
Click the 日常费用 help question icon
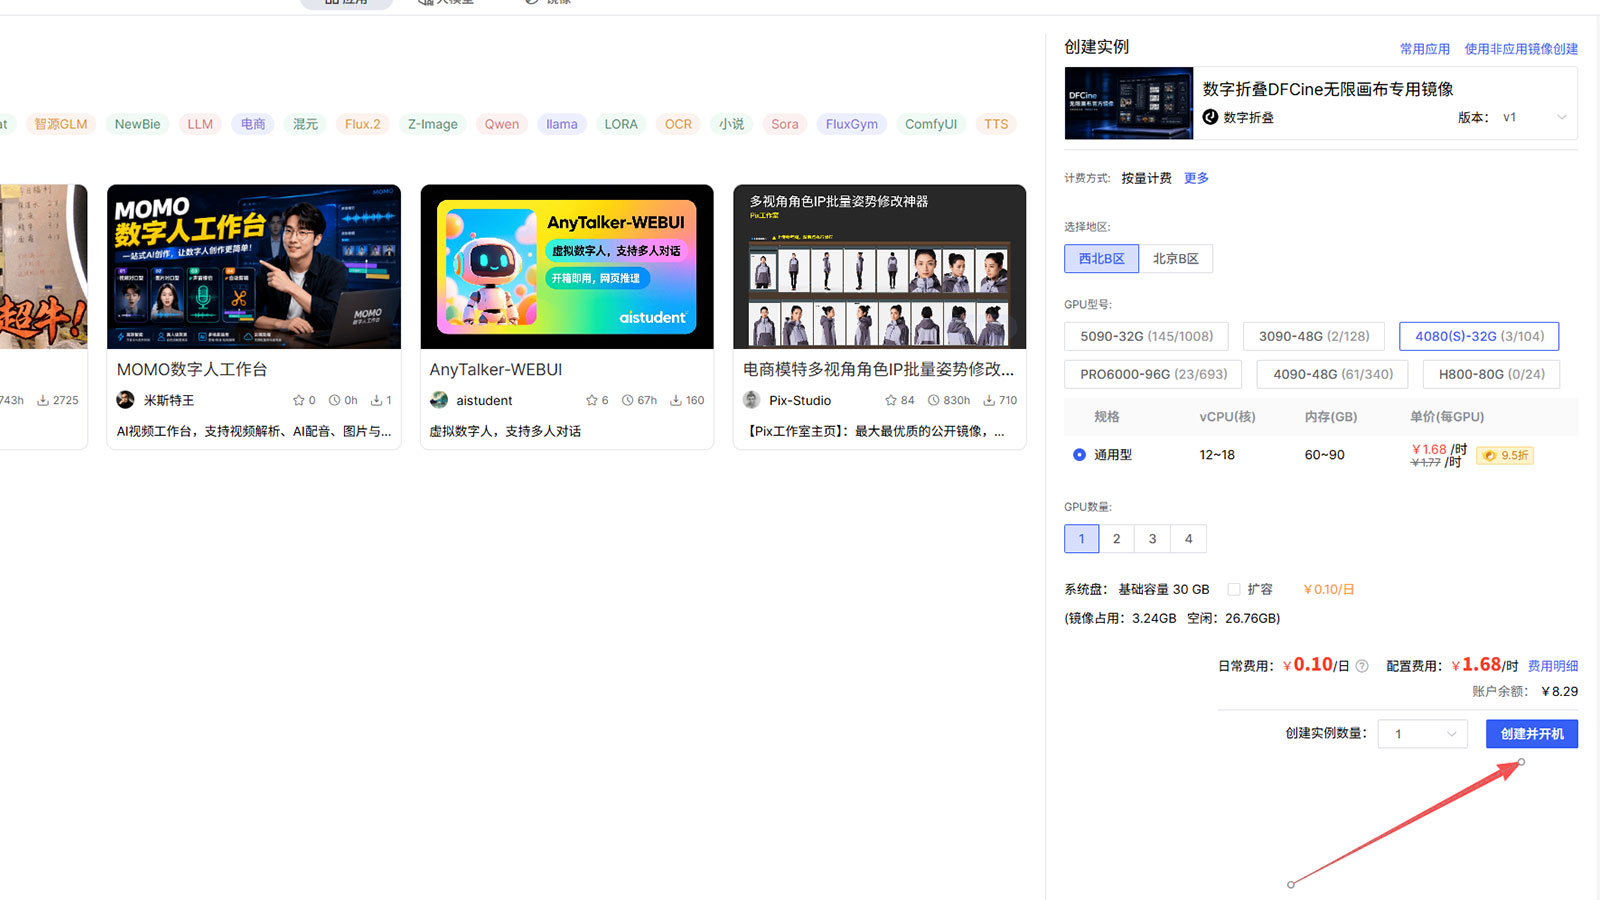point(1362,666)
